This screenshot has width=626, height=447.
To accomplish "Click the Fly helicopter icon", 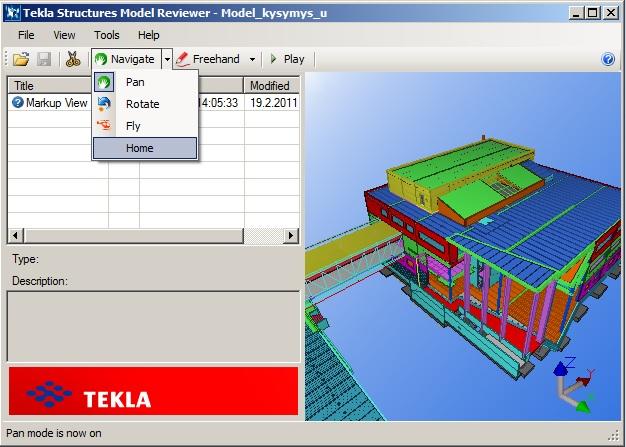I will click(104, 126).
